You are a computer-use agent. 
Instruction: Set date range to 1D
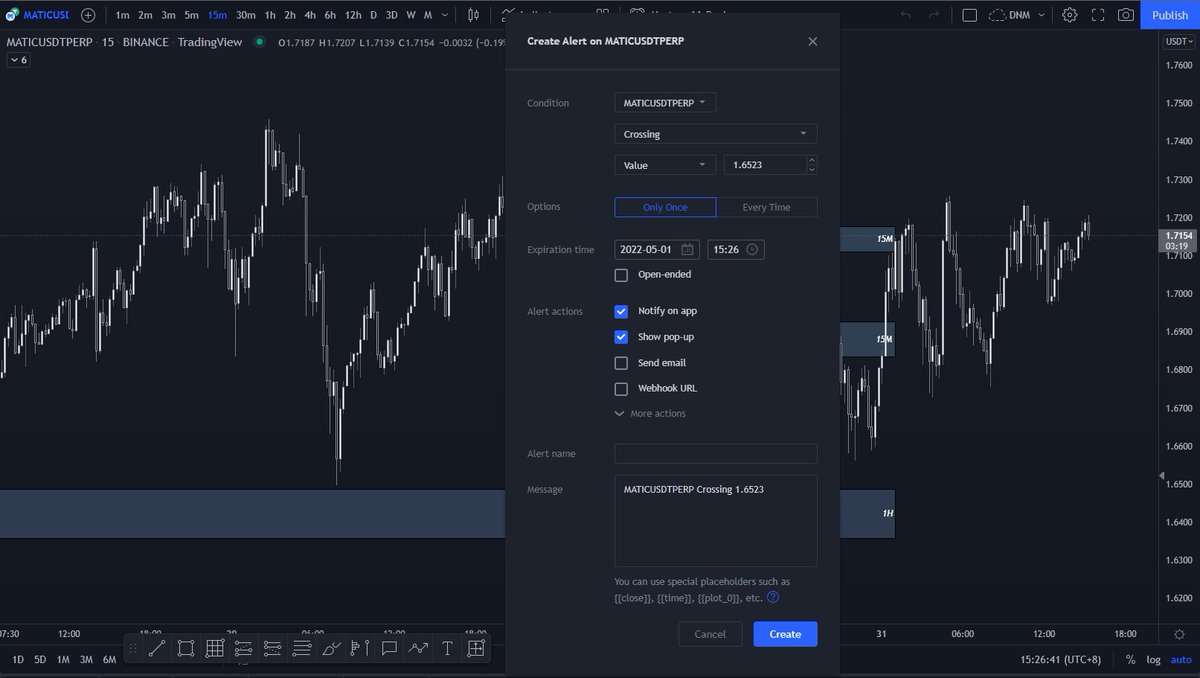click(17, 659)
